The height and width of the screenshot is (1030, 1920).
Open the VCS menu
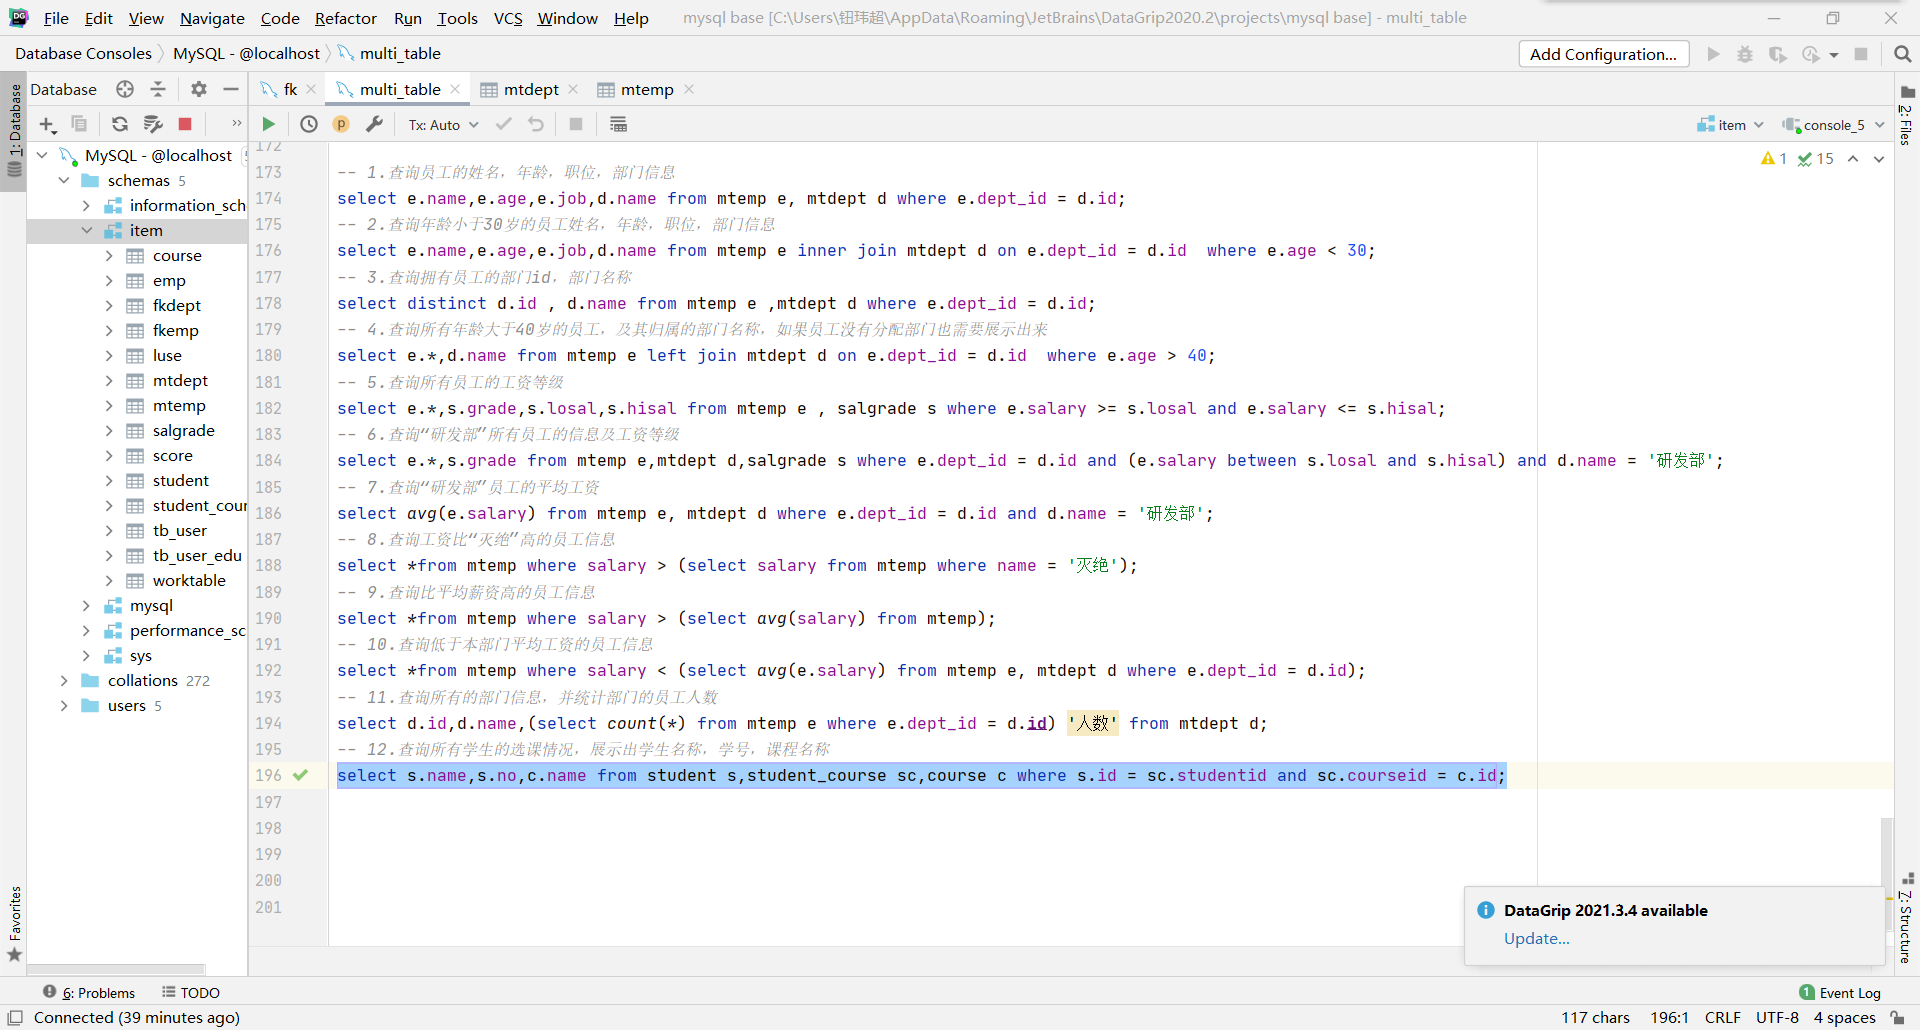coord(508,18)
